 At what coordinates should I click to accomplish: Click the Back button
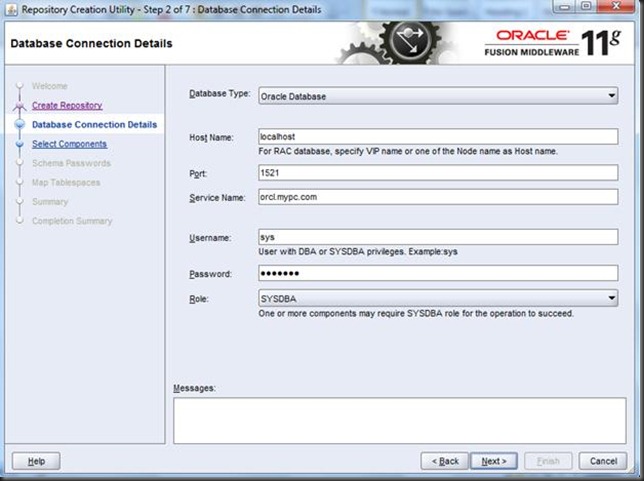(445, 461)
